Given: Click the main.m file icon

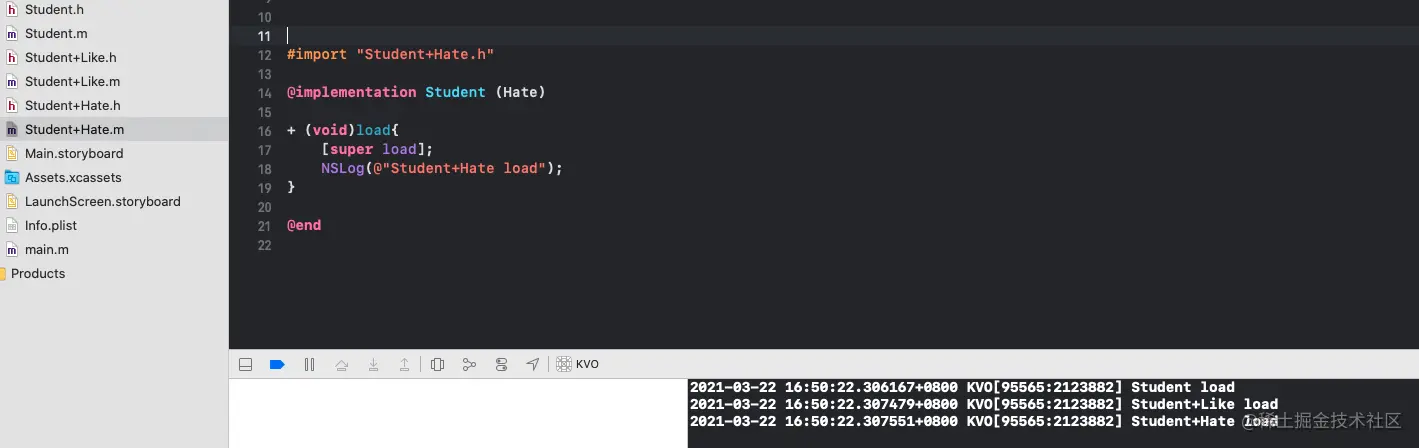Looking at the screenshot, I should click(x=12, y=249).
